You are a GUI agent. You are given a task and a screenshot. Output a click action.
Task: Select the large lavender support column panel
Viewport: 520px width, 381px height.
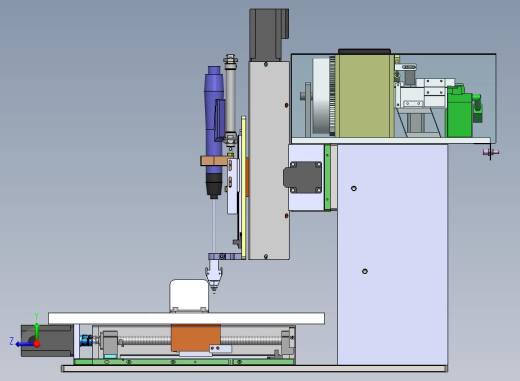pos(392,255)
